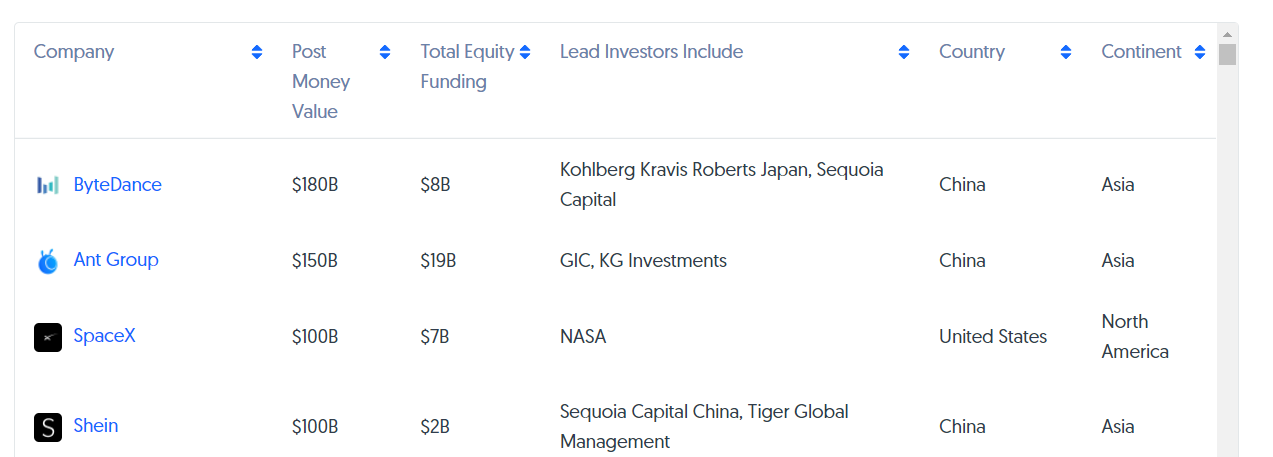Sort by Country column arrows

[1066, 52]
